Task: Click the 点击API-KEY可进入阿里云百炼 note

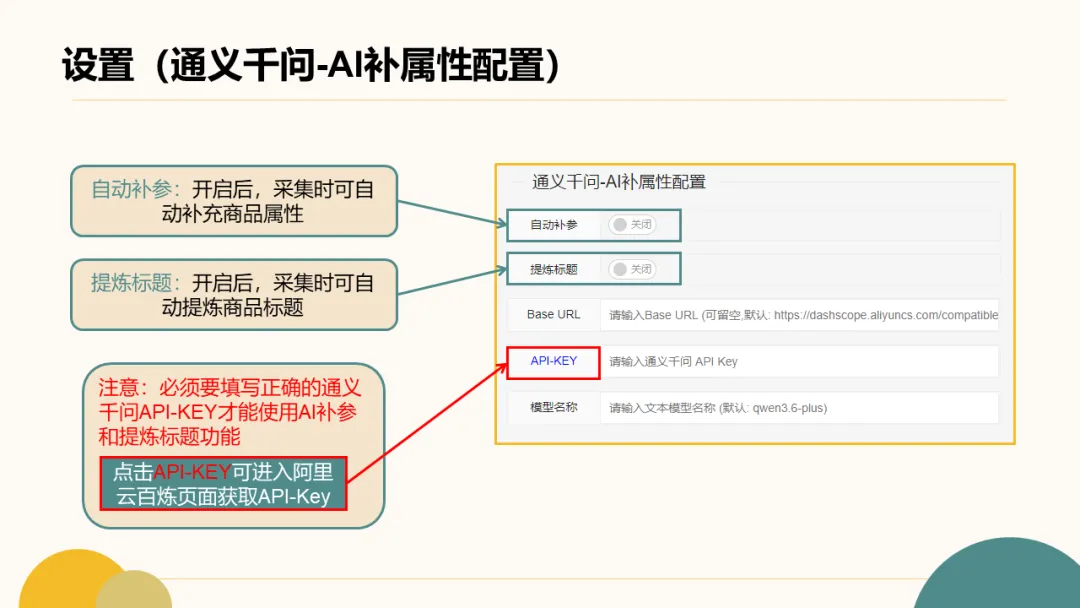Action: pos(223,484)
